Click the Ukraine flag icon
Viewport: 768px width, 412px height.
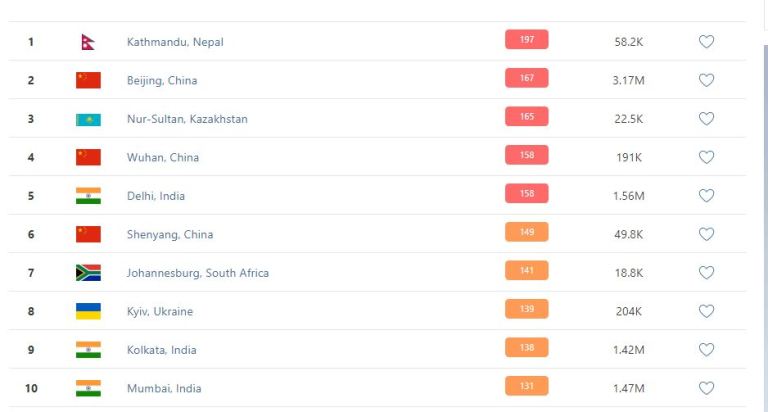pyautogui.click(x=88, y=311)
